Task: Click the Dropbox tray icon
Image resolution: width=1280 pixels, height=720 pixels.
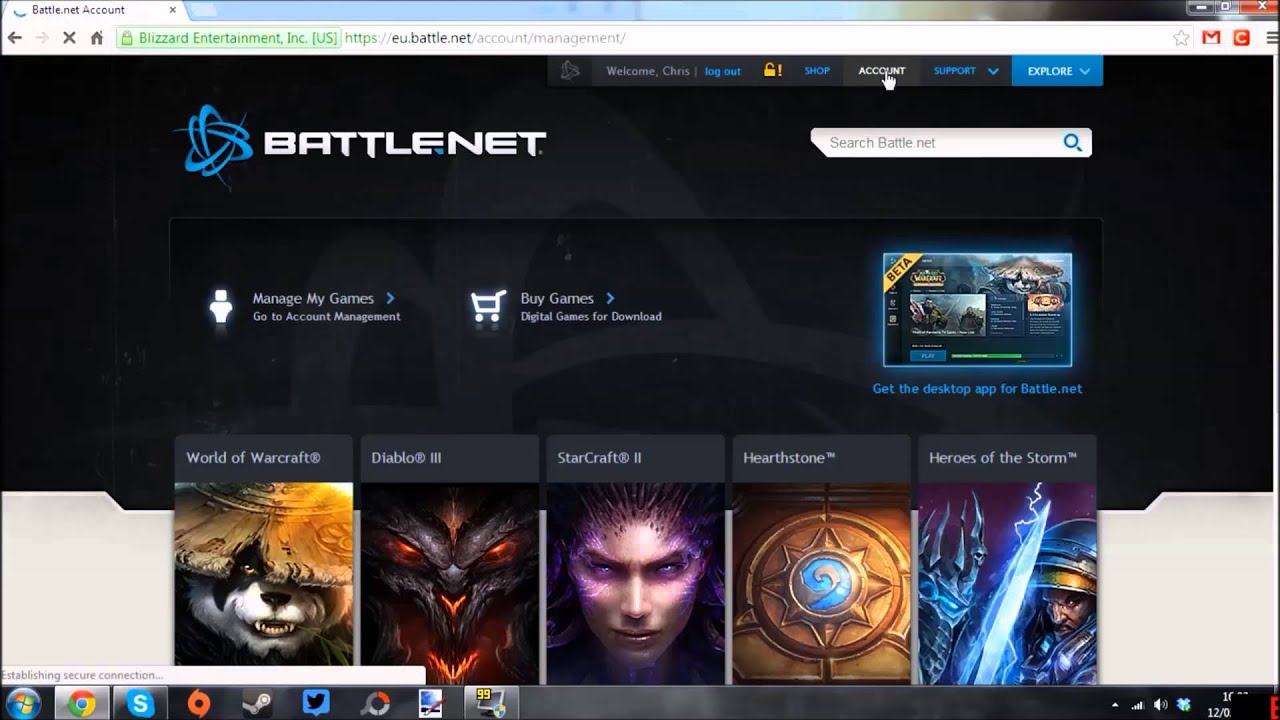Action: click(x=1184, y=704)
